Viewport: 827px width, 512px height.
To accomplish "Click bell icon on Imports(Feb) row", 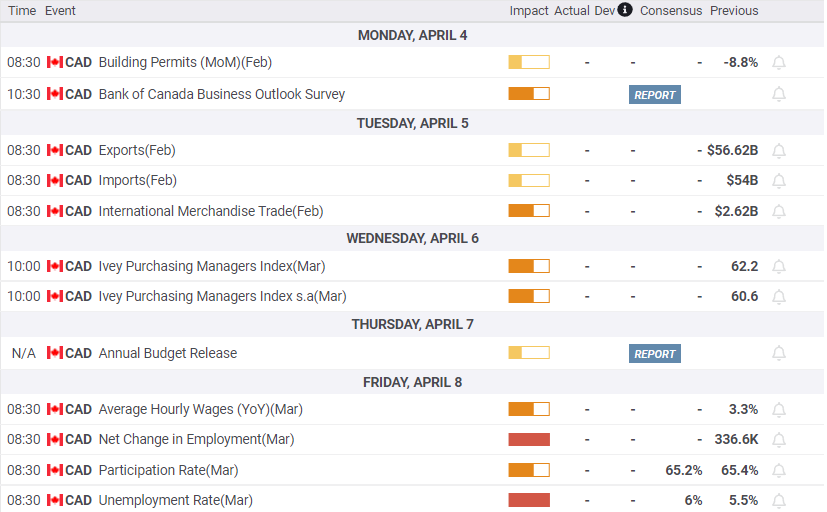I will (x=778, y=181).
